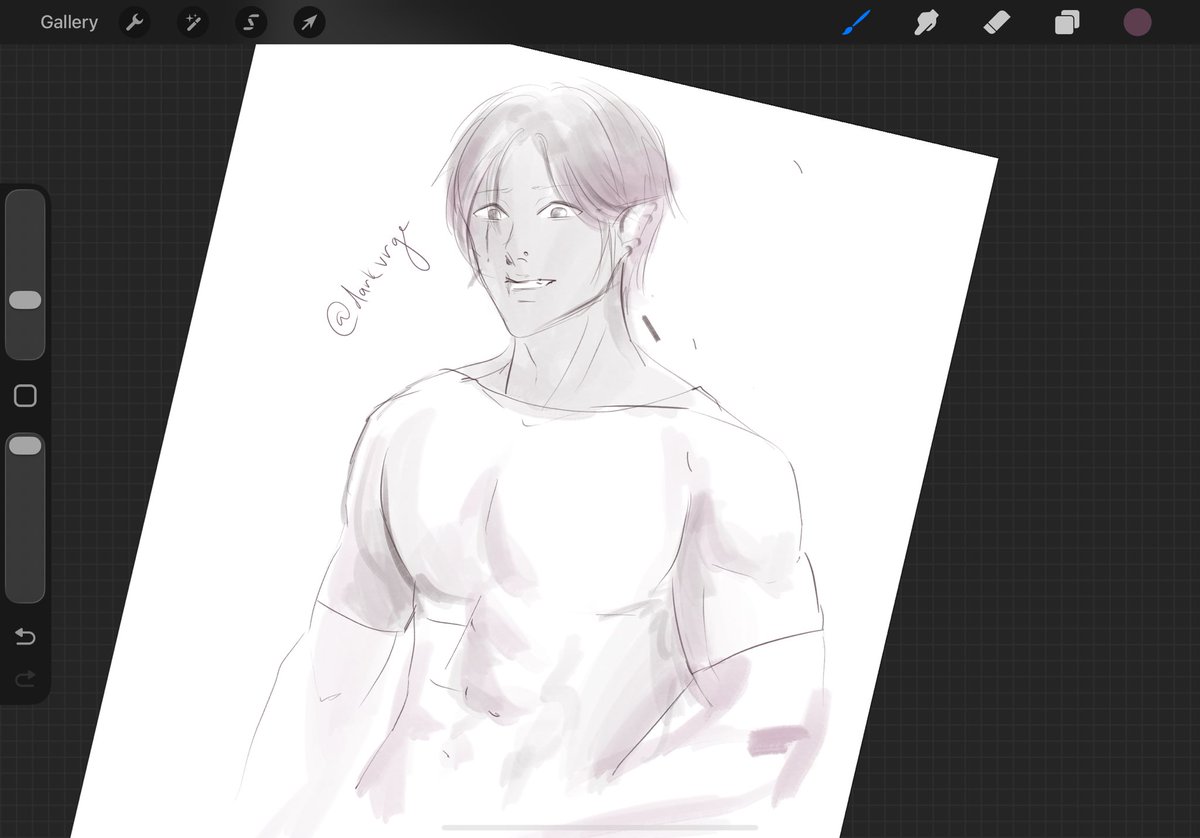
Task: Undo the last stroke with the undo arrow
Action: coord(25,637)
